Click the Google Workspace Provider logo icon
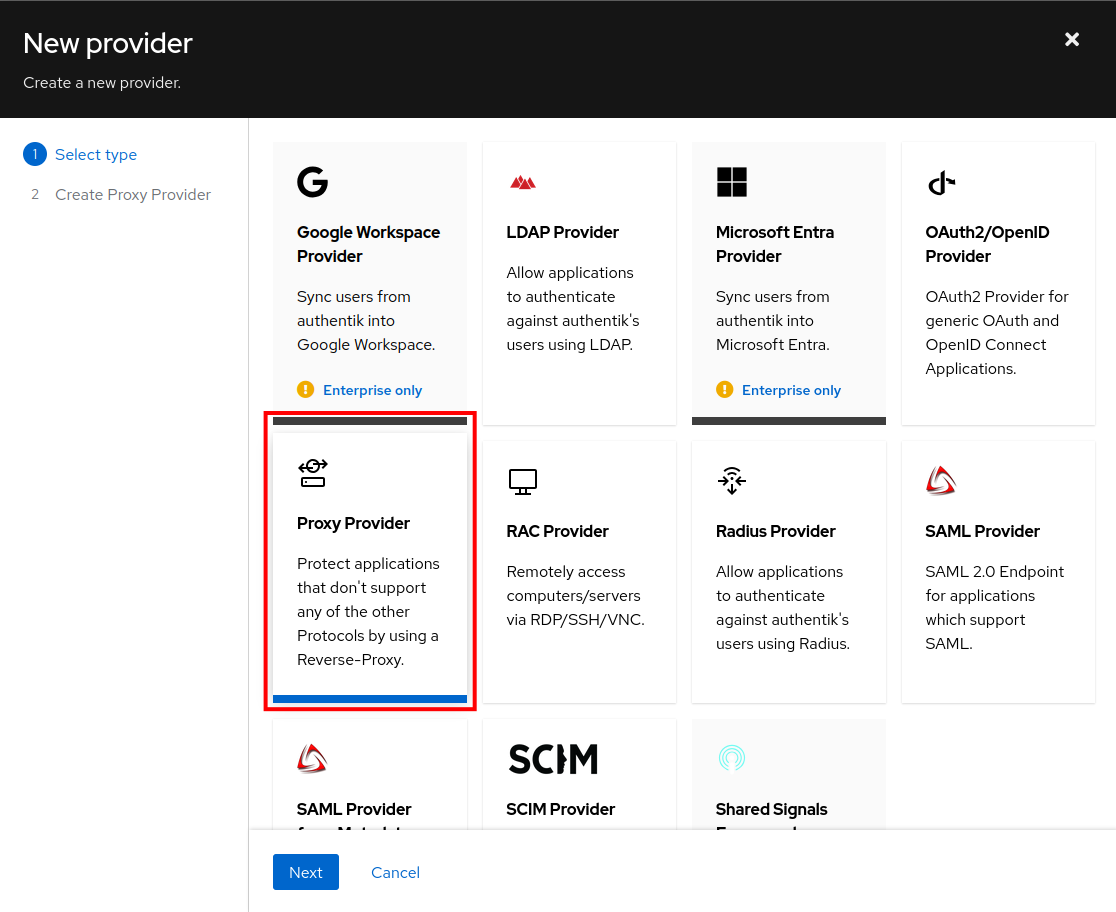The width and height of the screenshot is (1116, 912). tap(312, 182)
